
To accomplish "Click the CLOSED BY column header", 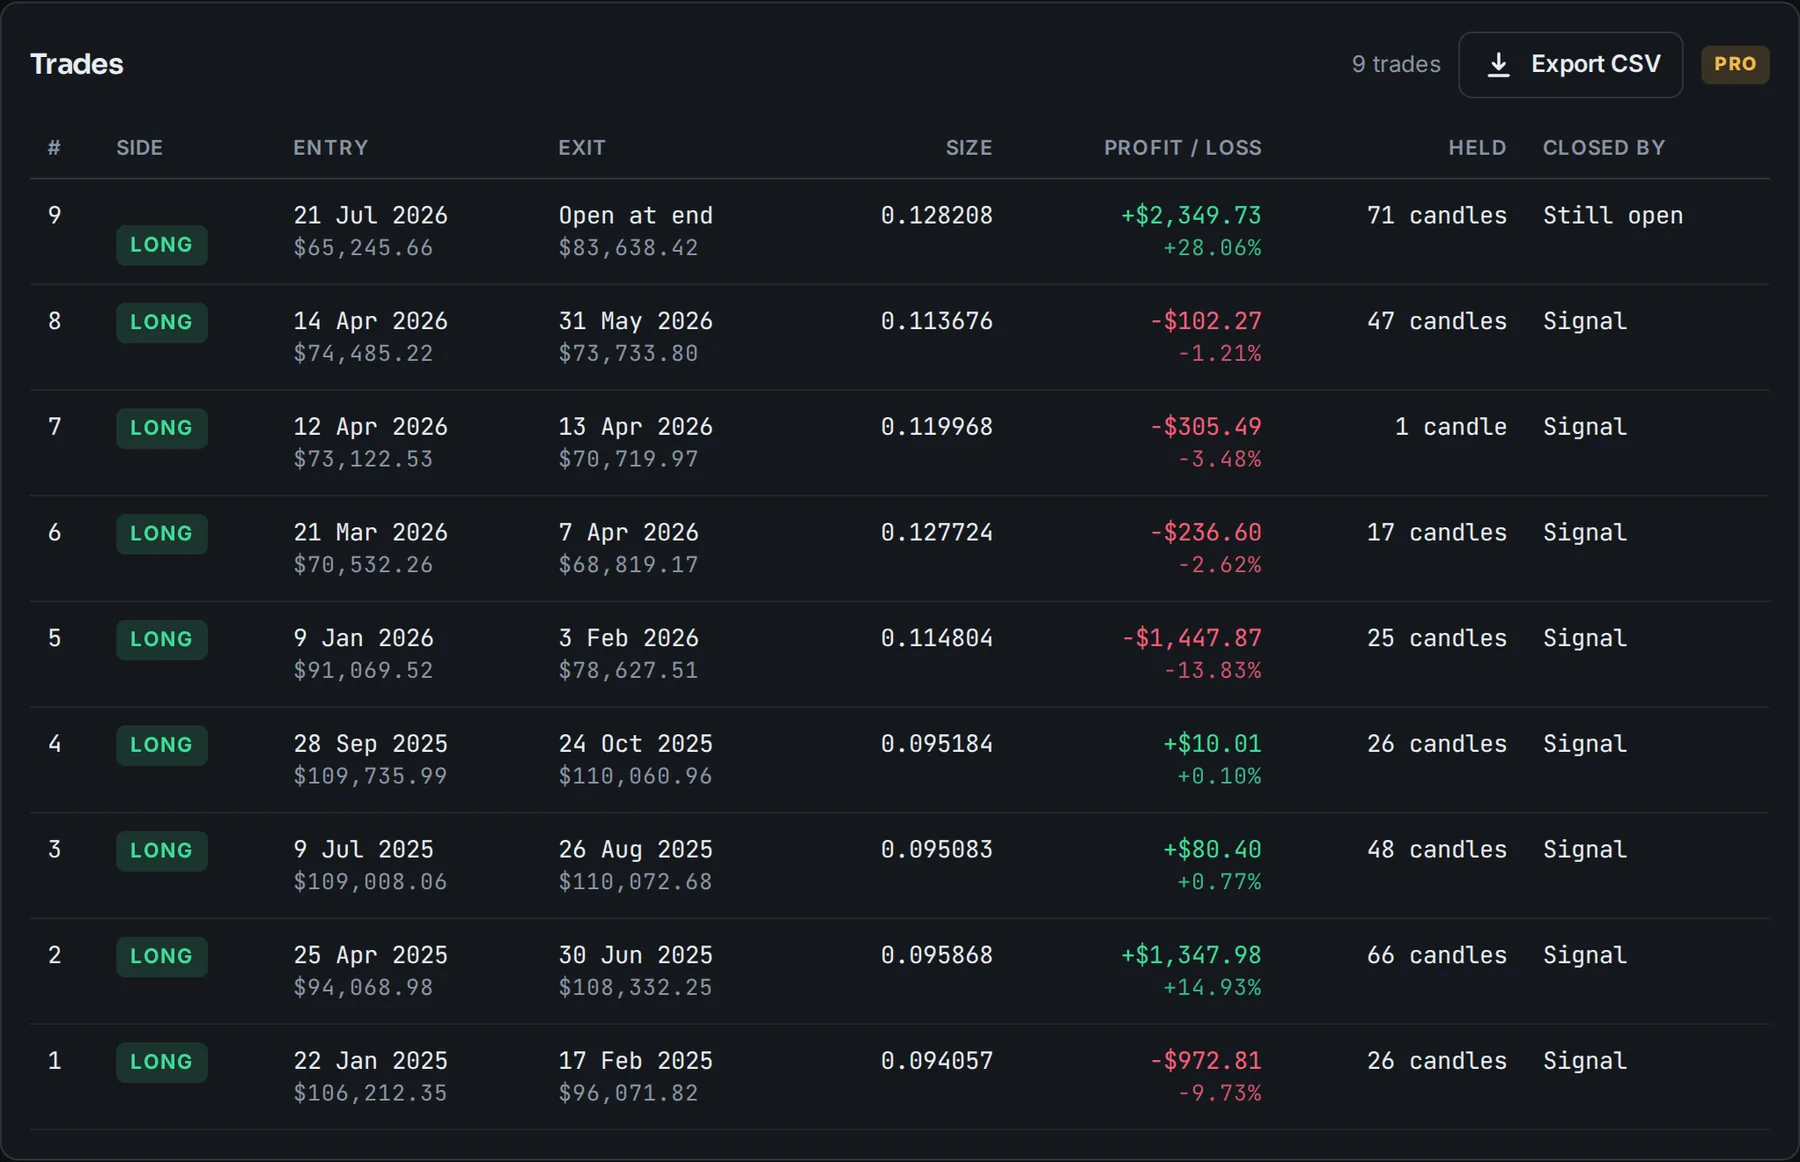I will 1603,148.
